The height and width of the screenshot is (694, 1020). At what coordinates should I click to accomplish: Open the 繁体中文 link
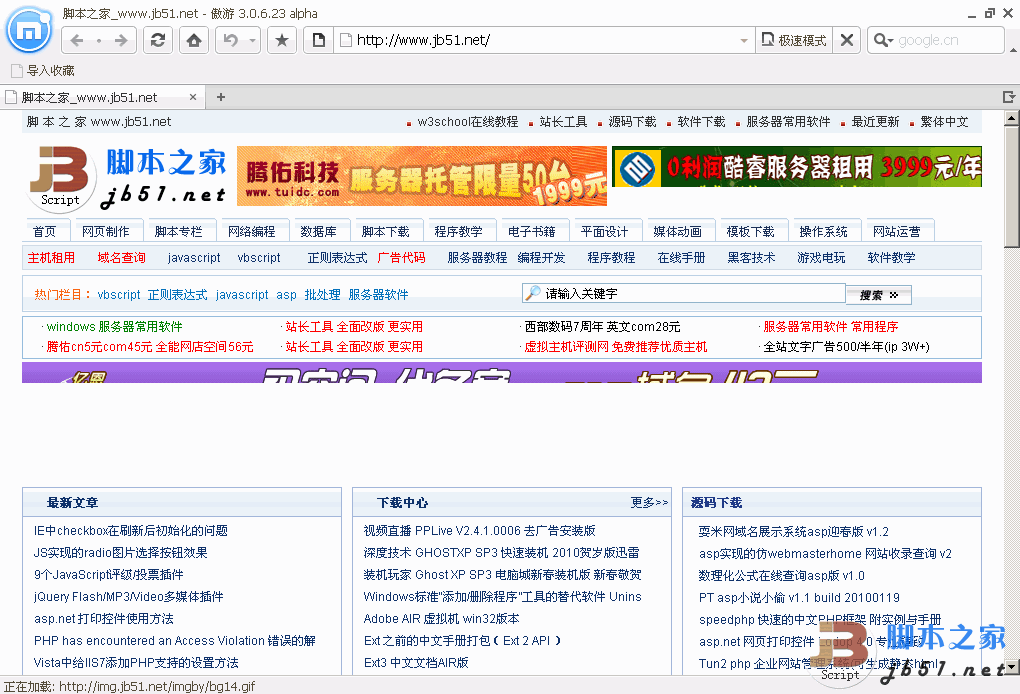pyautogui.click(x=945, y=122)
